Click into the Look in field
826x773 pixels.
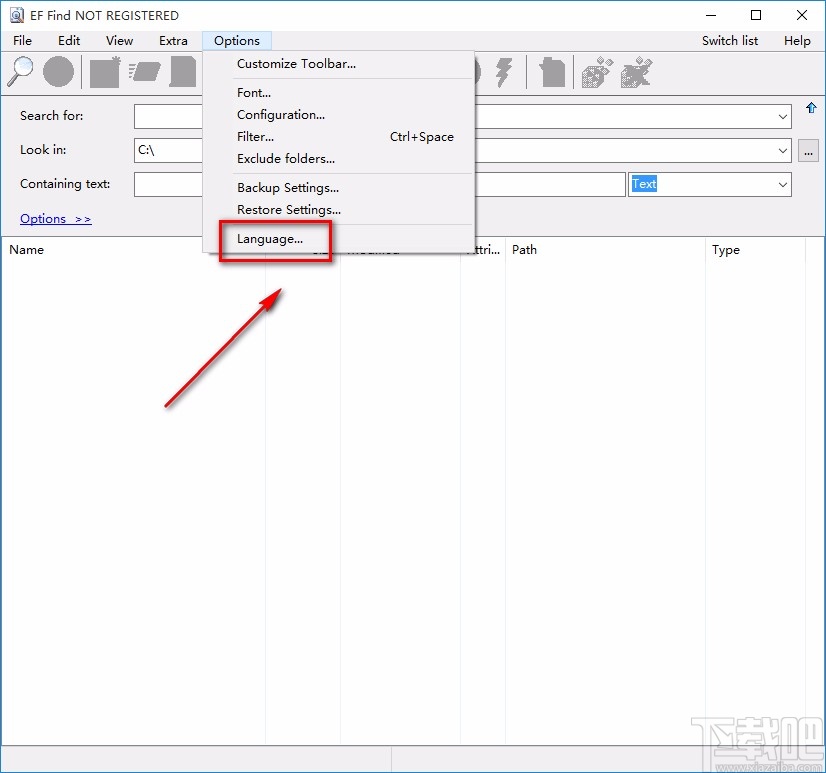463,151
